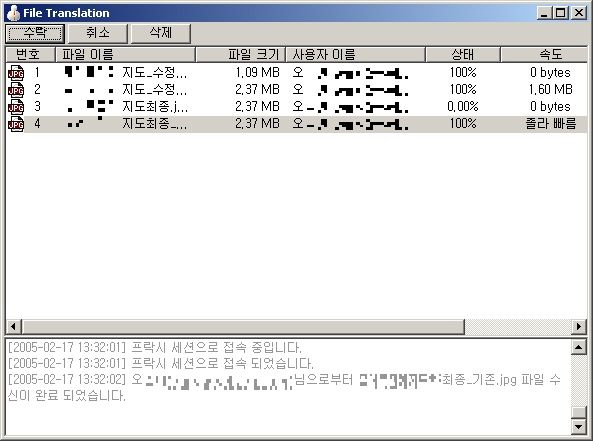Click the 취소 (cancel) button
The height and width of the screenshot is (441, 593).
click(x=98, y=33)
